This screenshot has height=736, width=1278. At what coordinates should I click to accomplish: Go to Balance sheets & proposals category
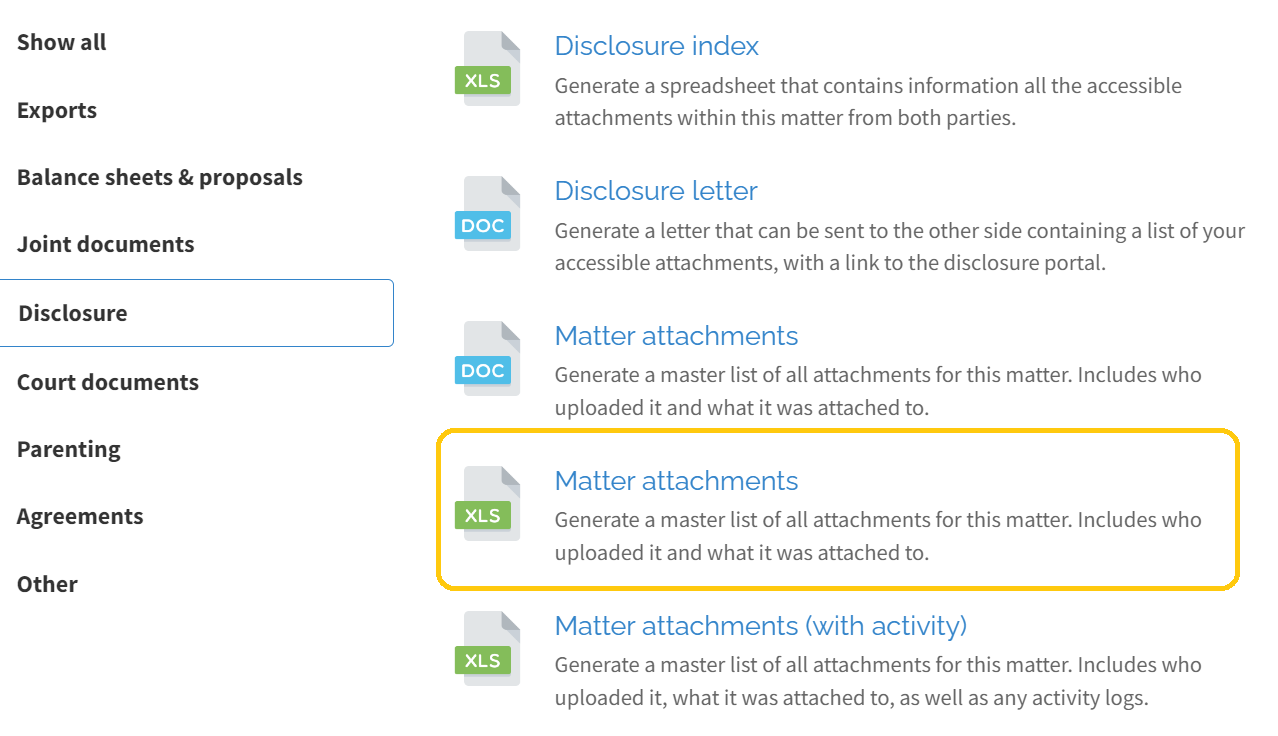click(x=160, y=177)
